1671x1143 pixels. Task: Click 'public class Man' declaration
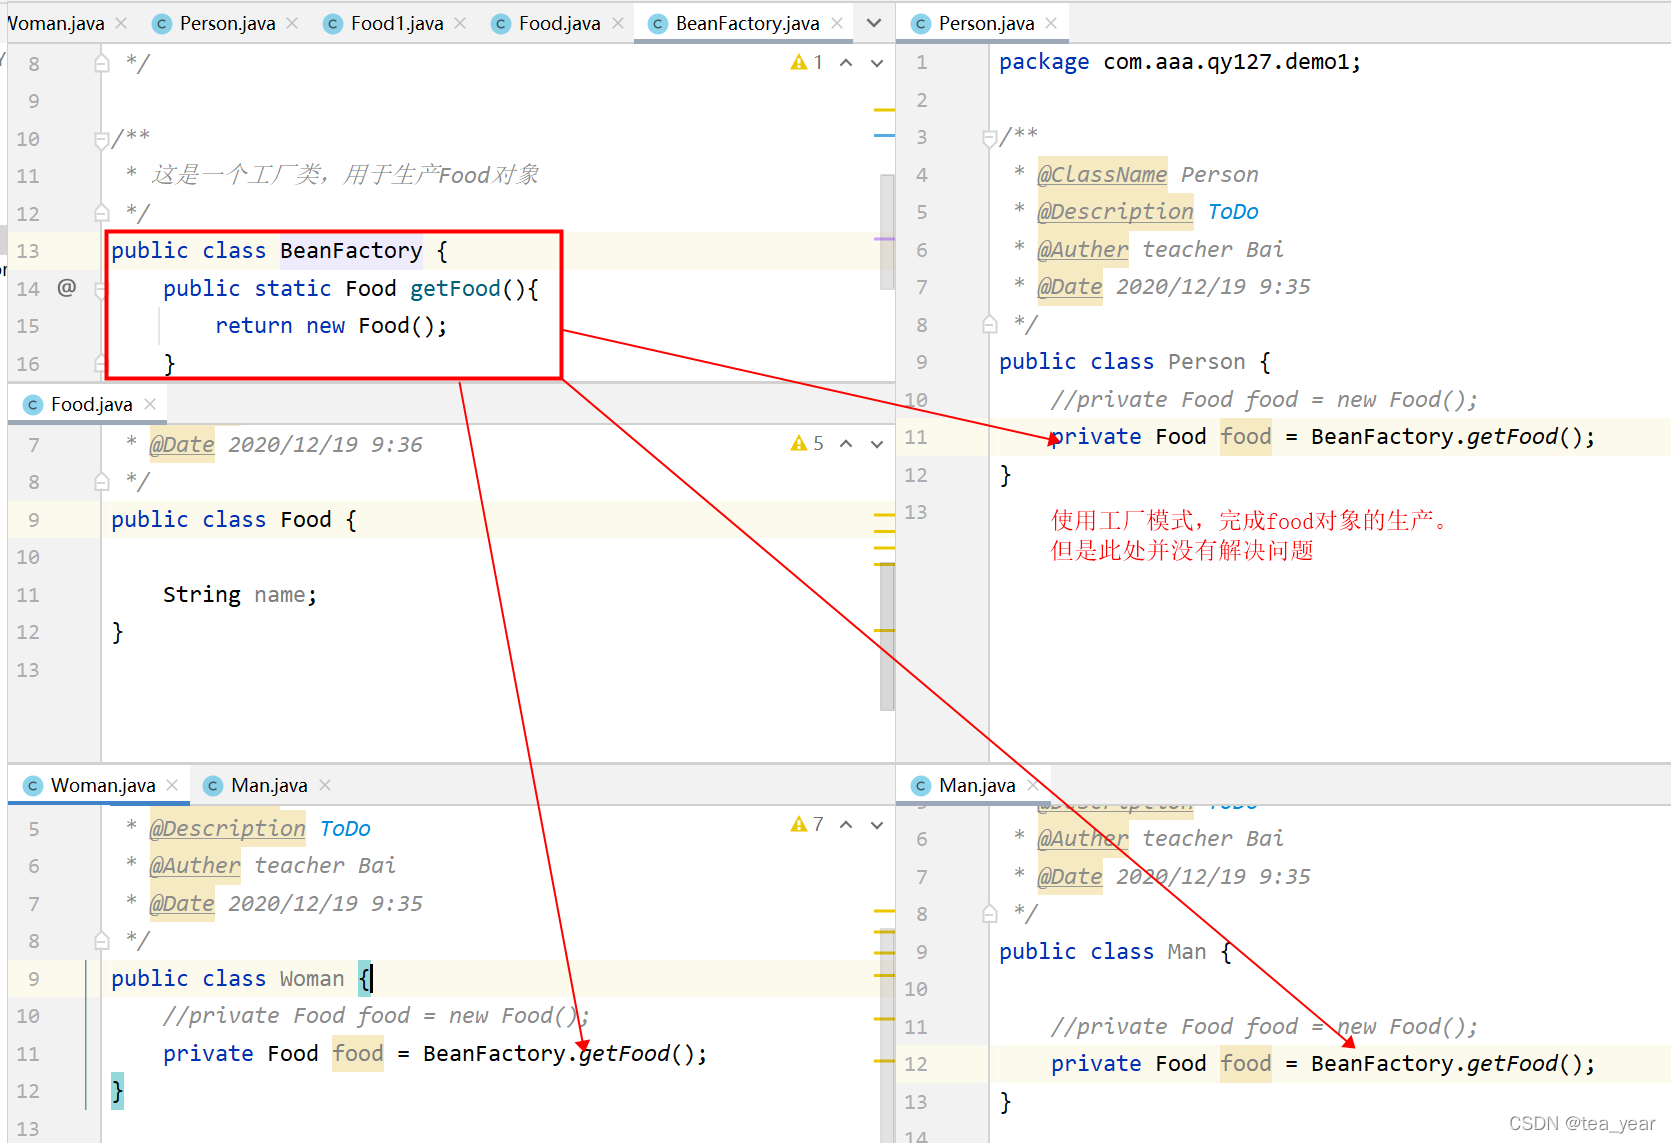tap(1102, 951)
